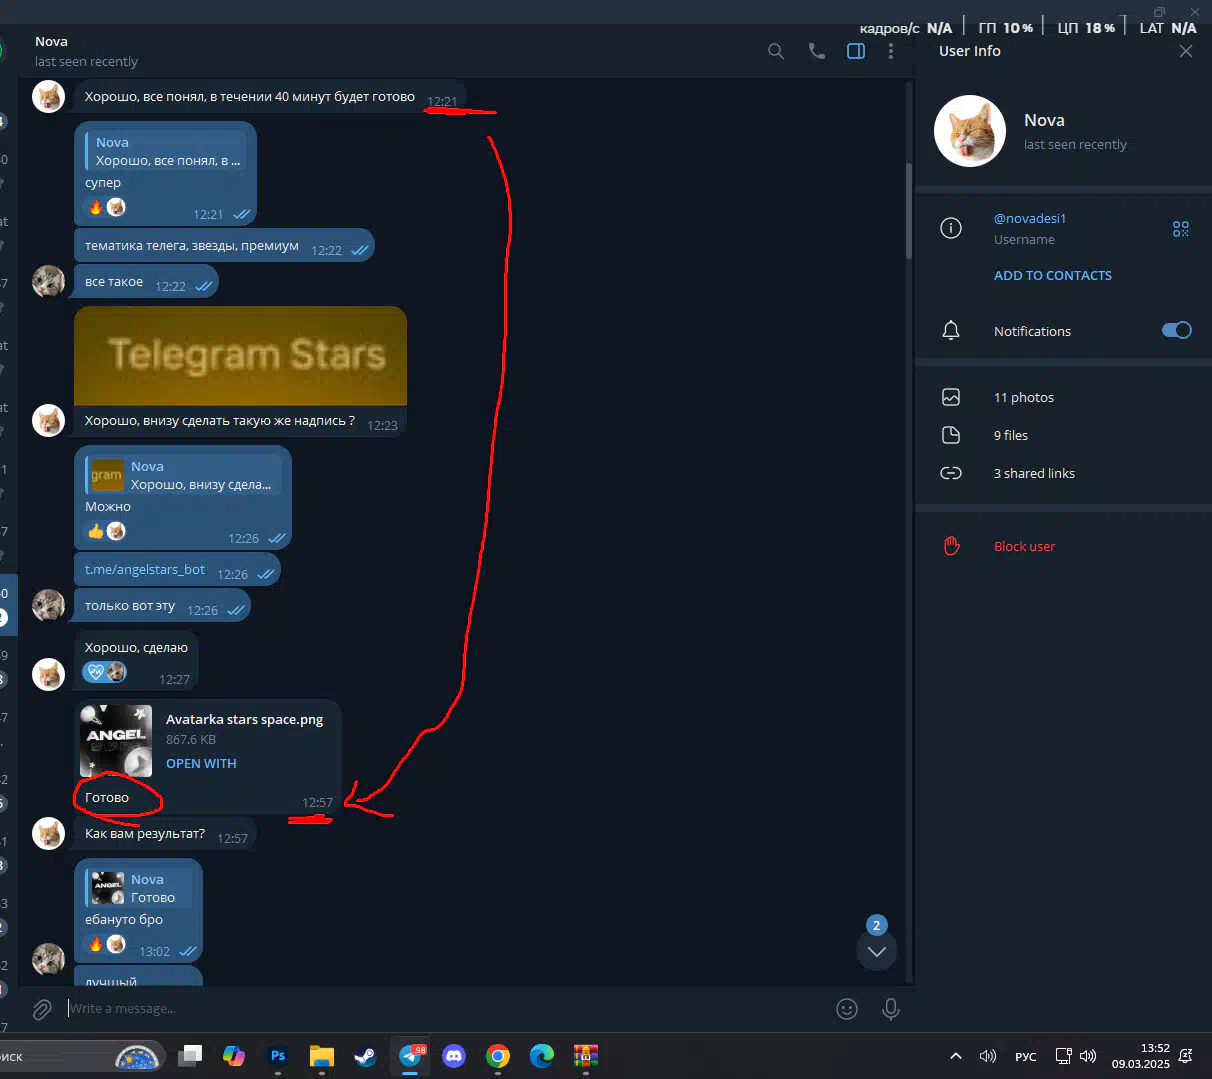The height and width of the screenshot is (1079, 1212).
Task: Jump to latest messages with the down arrow
Action: 877,951
